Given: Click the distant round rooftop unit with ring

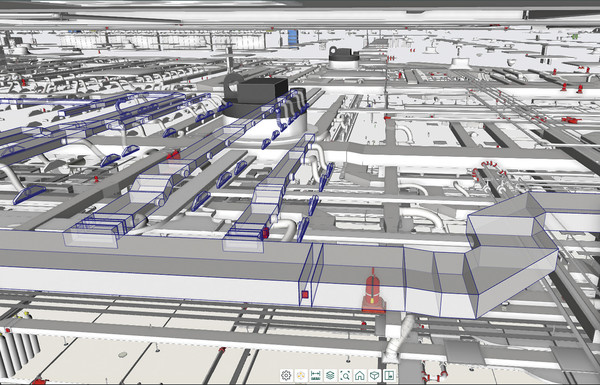Looking at the screenshot, I should pos(344,58).
